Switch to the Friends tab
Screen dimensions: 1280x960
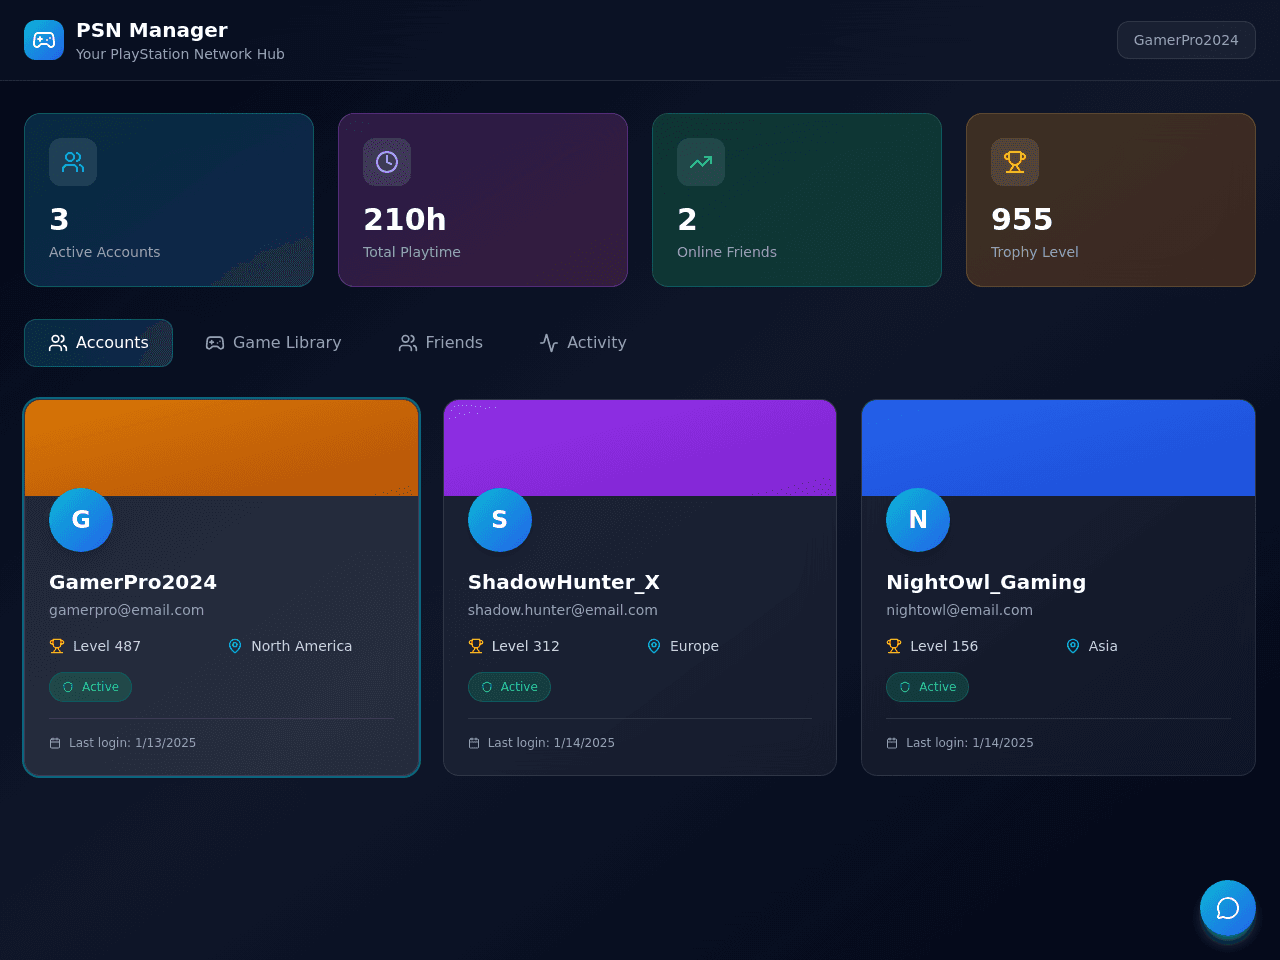click(x=441, y=343)
